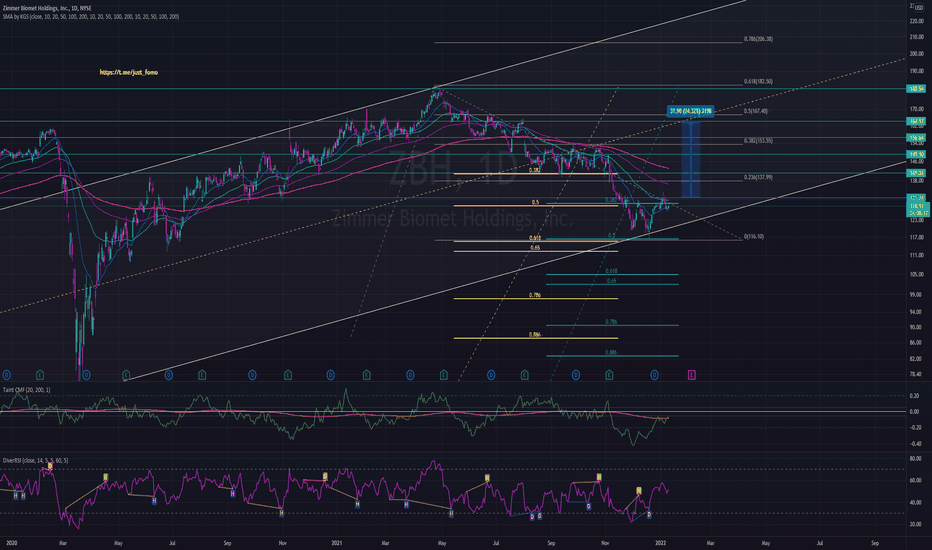Click the 200.00 price axis label
The image size is (932, 550).
[x=917, y=54]
